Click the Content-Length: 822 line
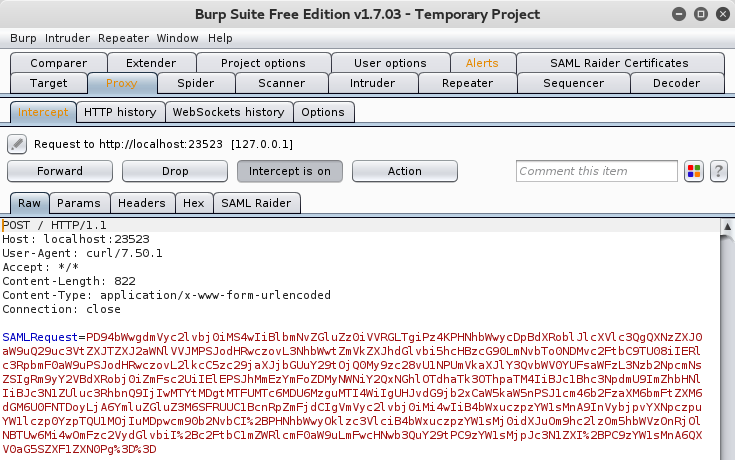The height and width of the screenshot is (460, 735). (69, 281)
